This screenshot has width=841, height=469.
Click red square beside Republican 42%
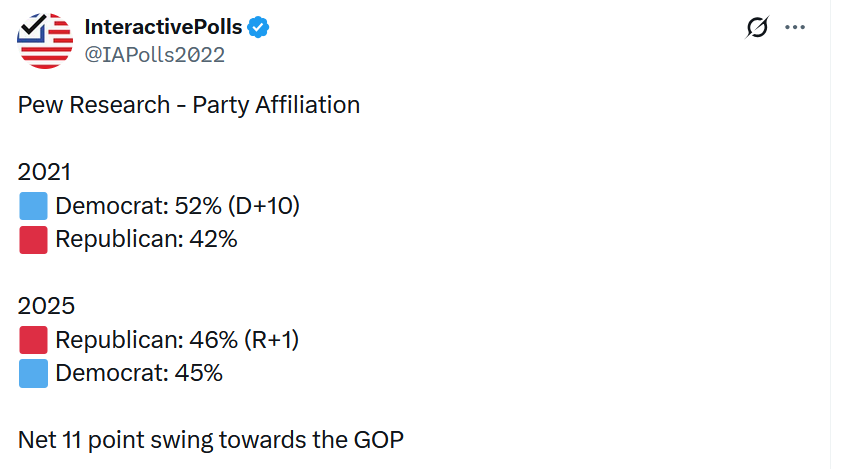[33, 240]
